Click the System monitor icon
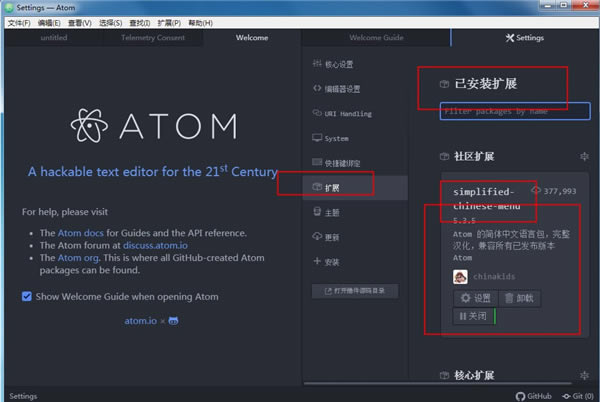 (x=317, y=138)
